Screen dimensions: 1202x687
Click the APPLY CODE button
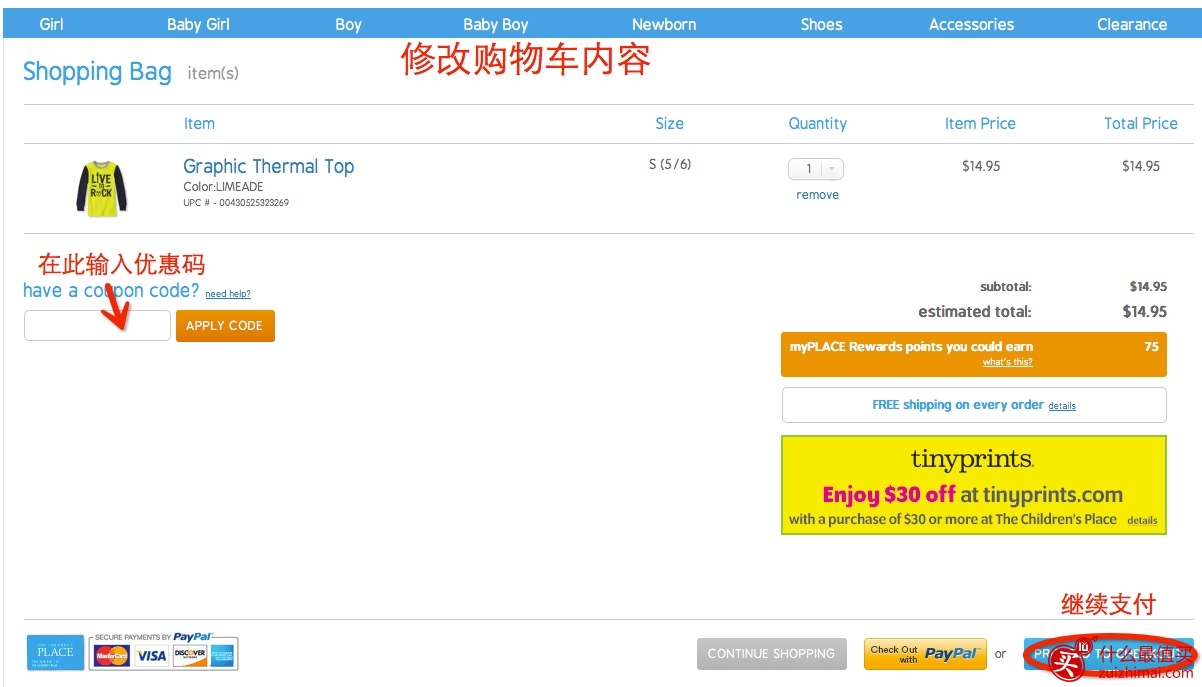pyautogui.click(x=225, y=326)
